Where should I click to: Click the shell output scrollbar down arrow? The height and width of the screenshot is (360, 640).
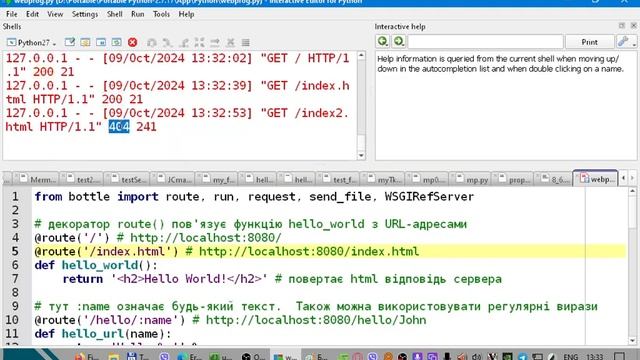pos(361,155)
